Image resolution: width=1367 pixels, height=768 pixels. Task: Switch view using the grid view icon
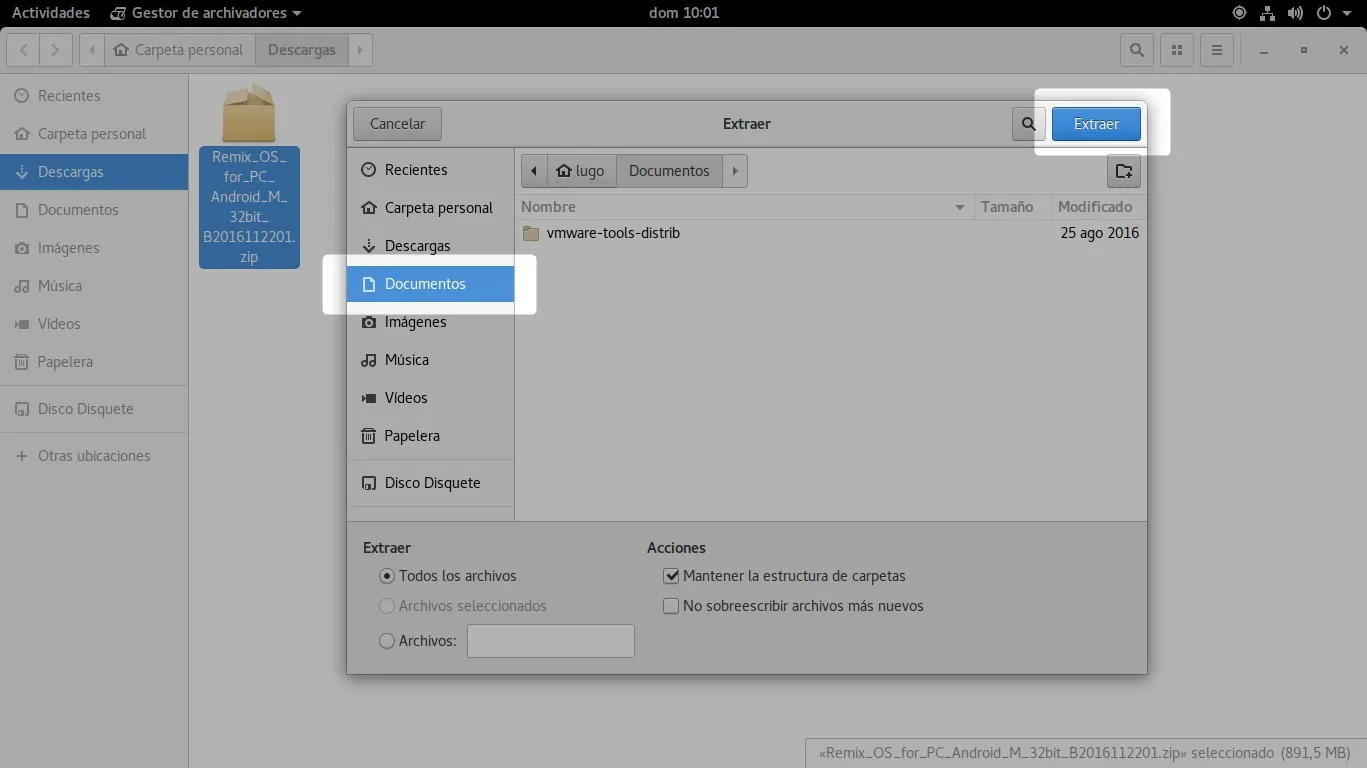coord(1176,49)
